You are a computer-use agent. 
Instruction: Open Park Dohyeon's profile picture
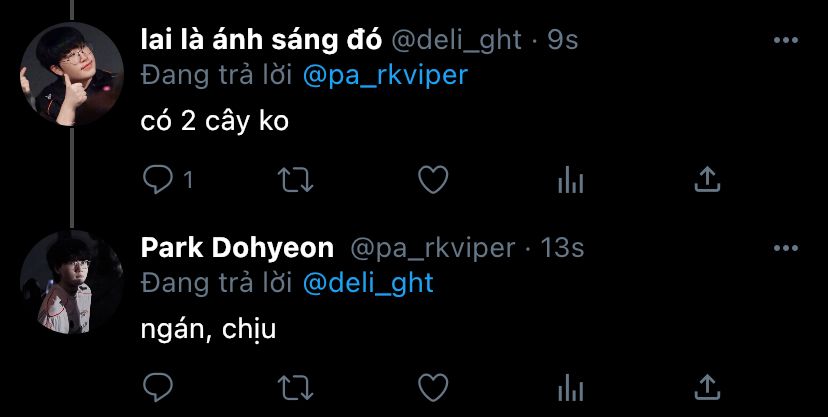pyautogui.click(x=72, y=282)
